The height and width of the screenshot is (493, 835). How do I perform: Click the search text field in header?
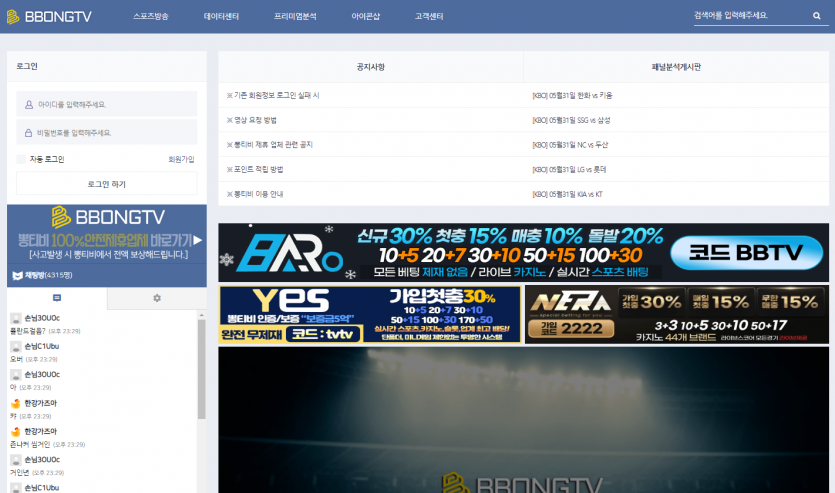[751, 16]
